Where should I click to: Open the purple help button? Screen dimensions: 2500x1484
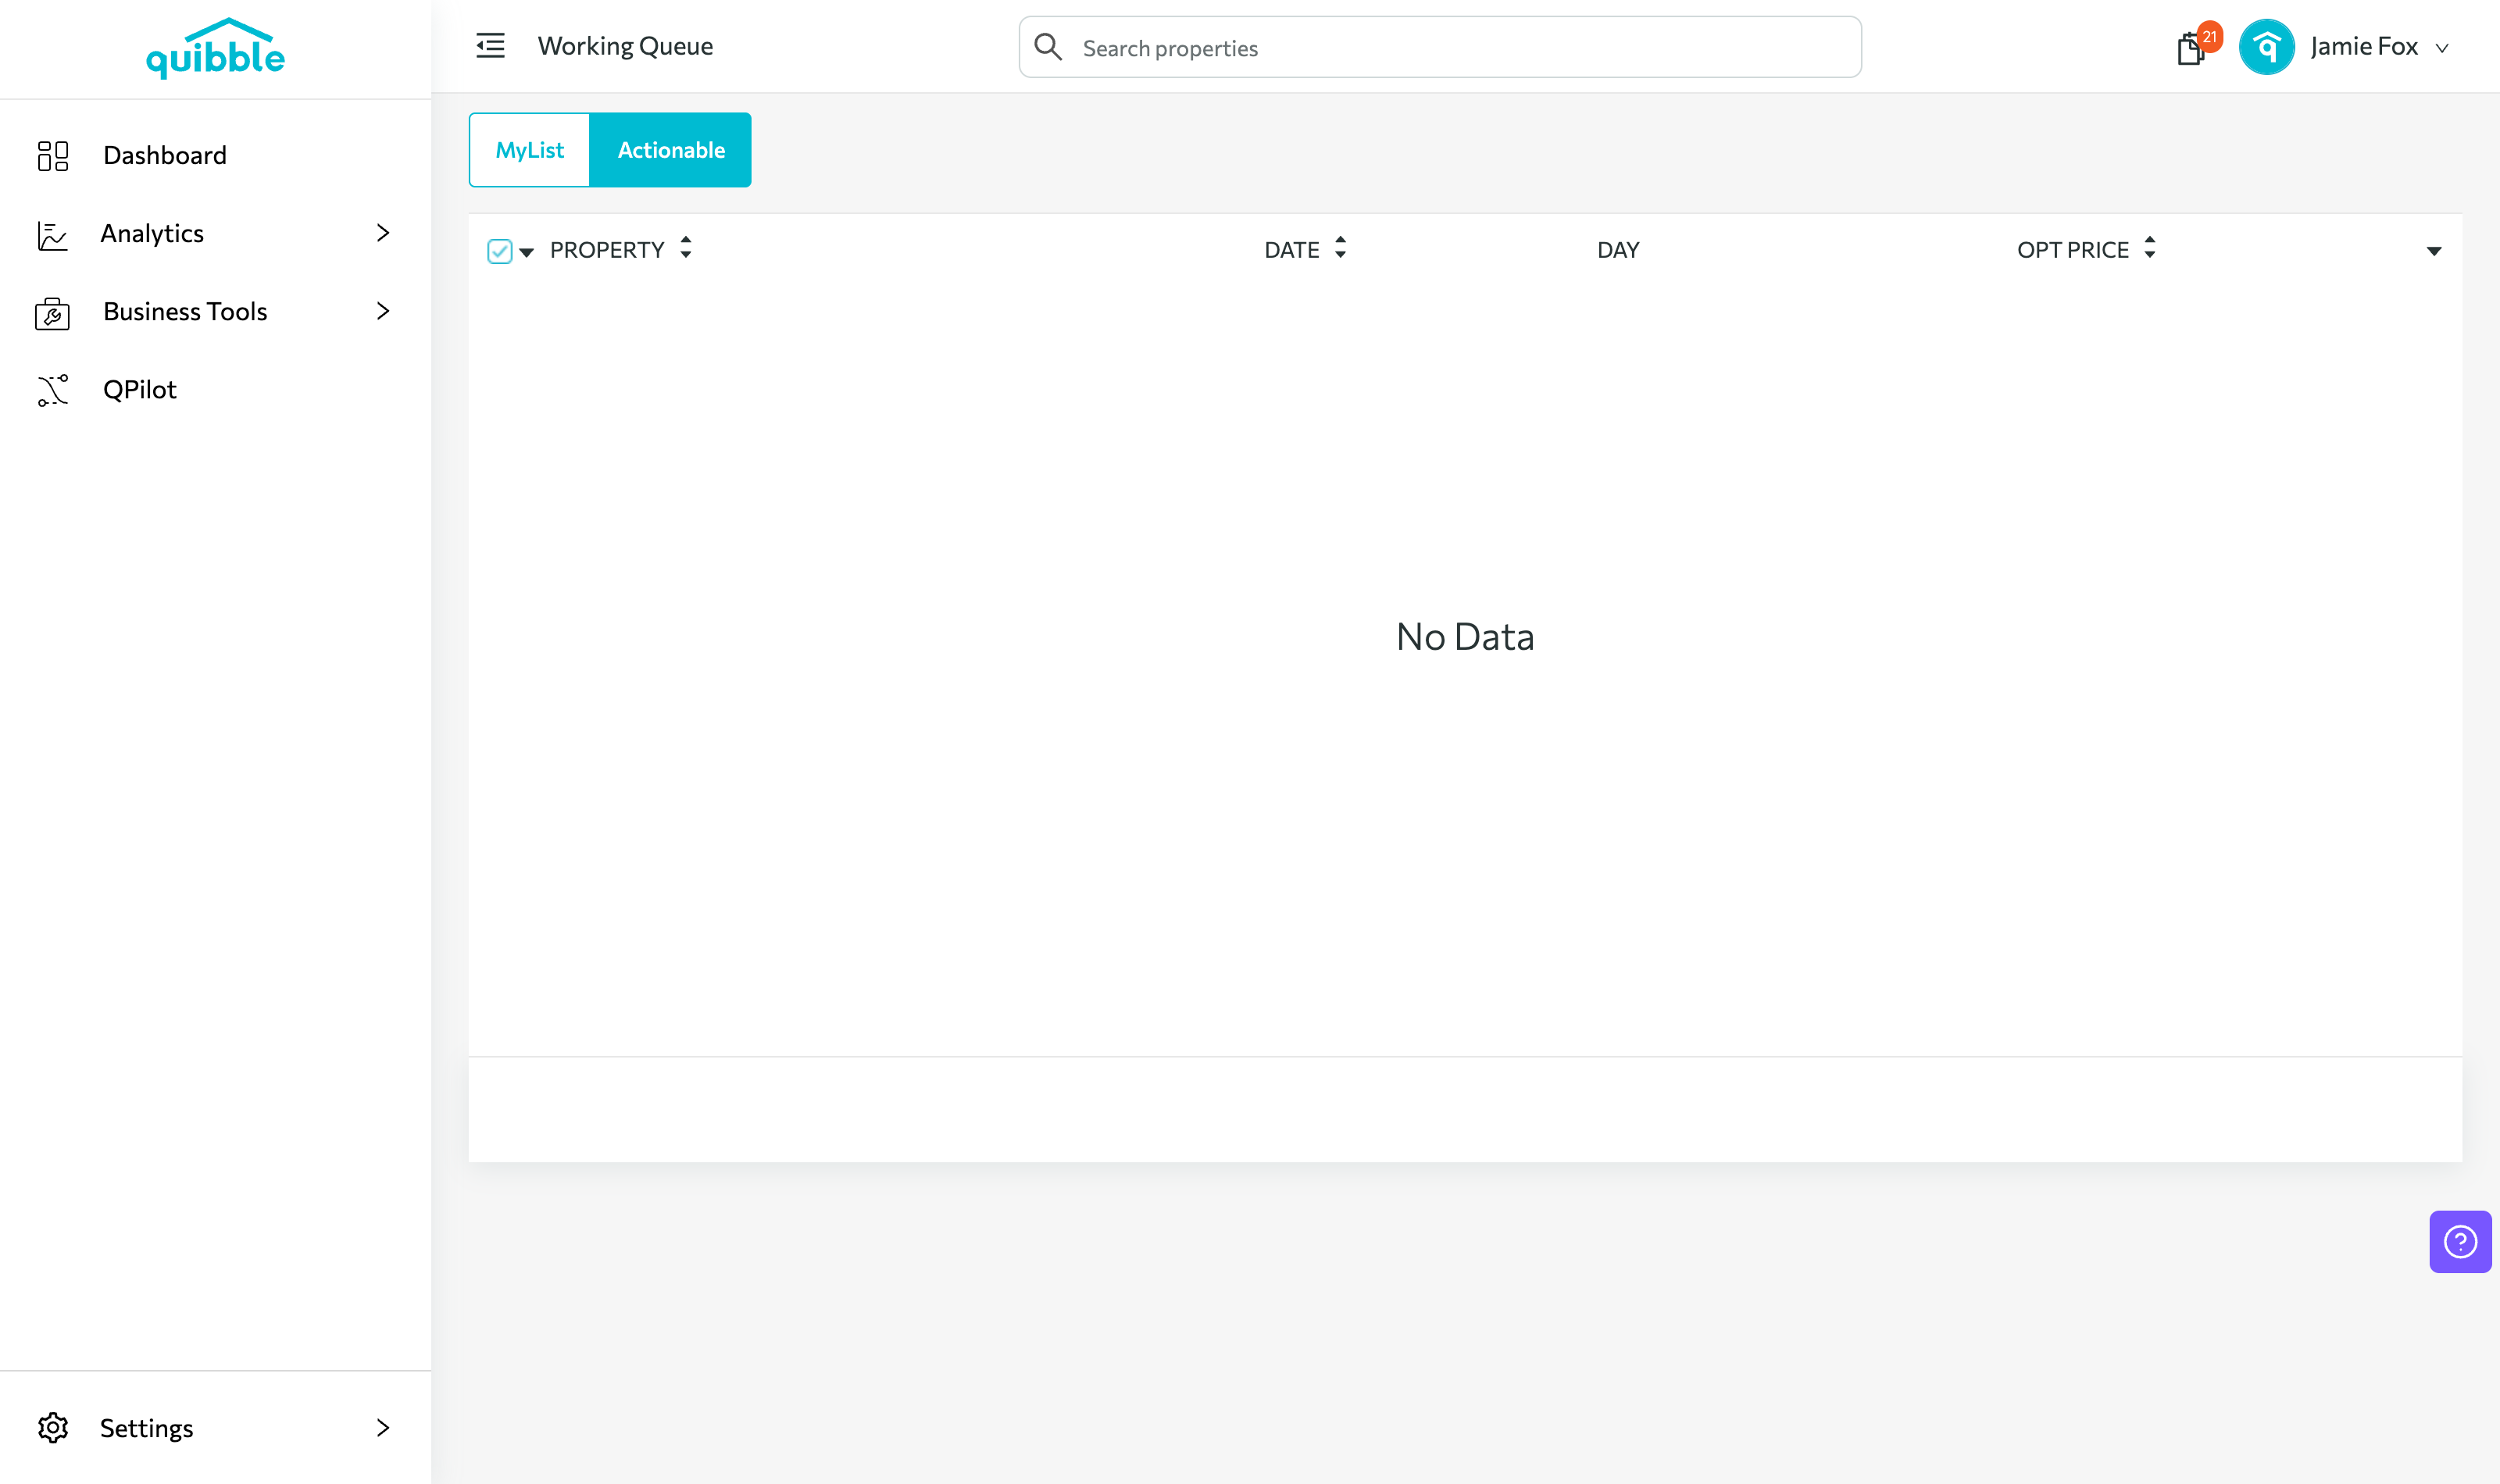point(2460,1241)
